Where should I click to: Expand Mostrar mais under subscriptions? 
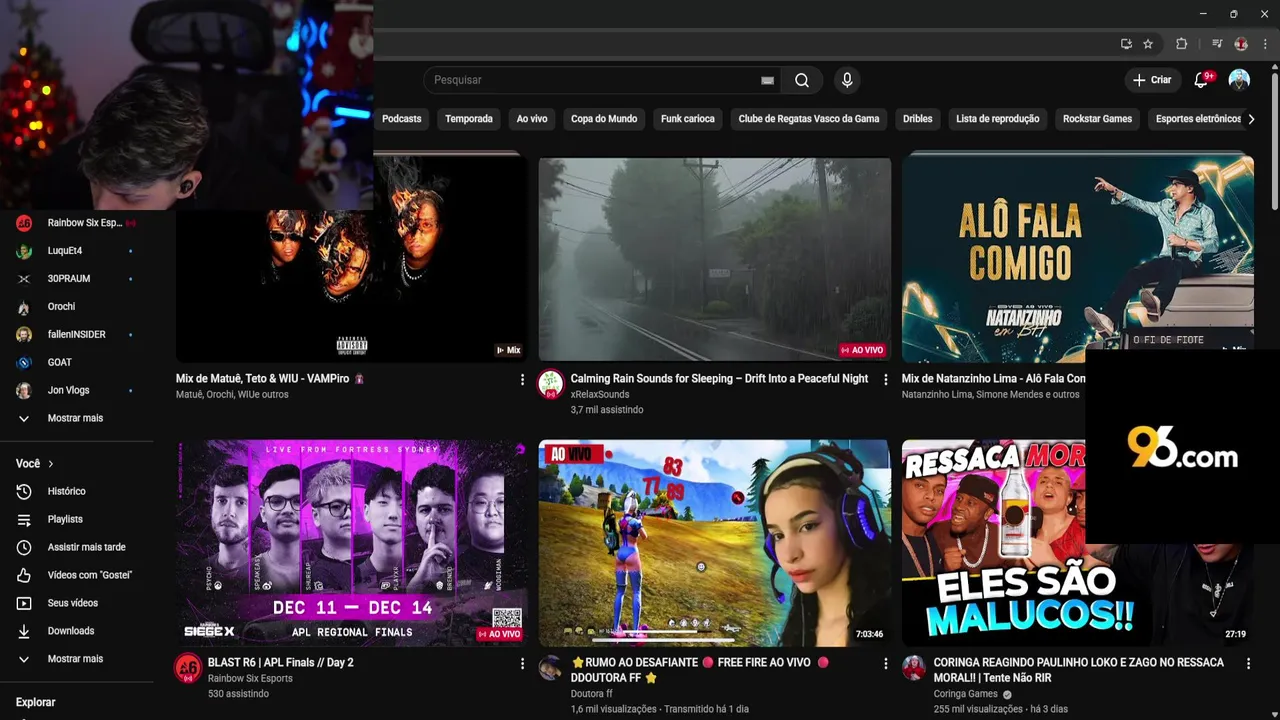(77, 418)
